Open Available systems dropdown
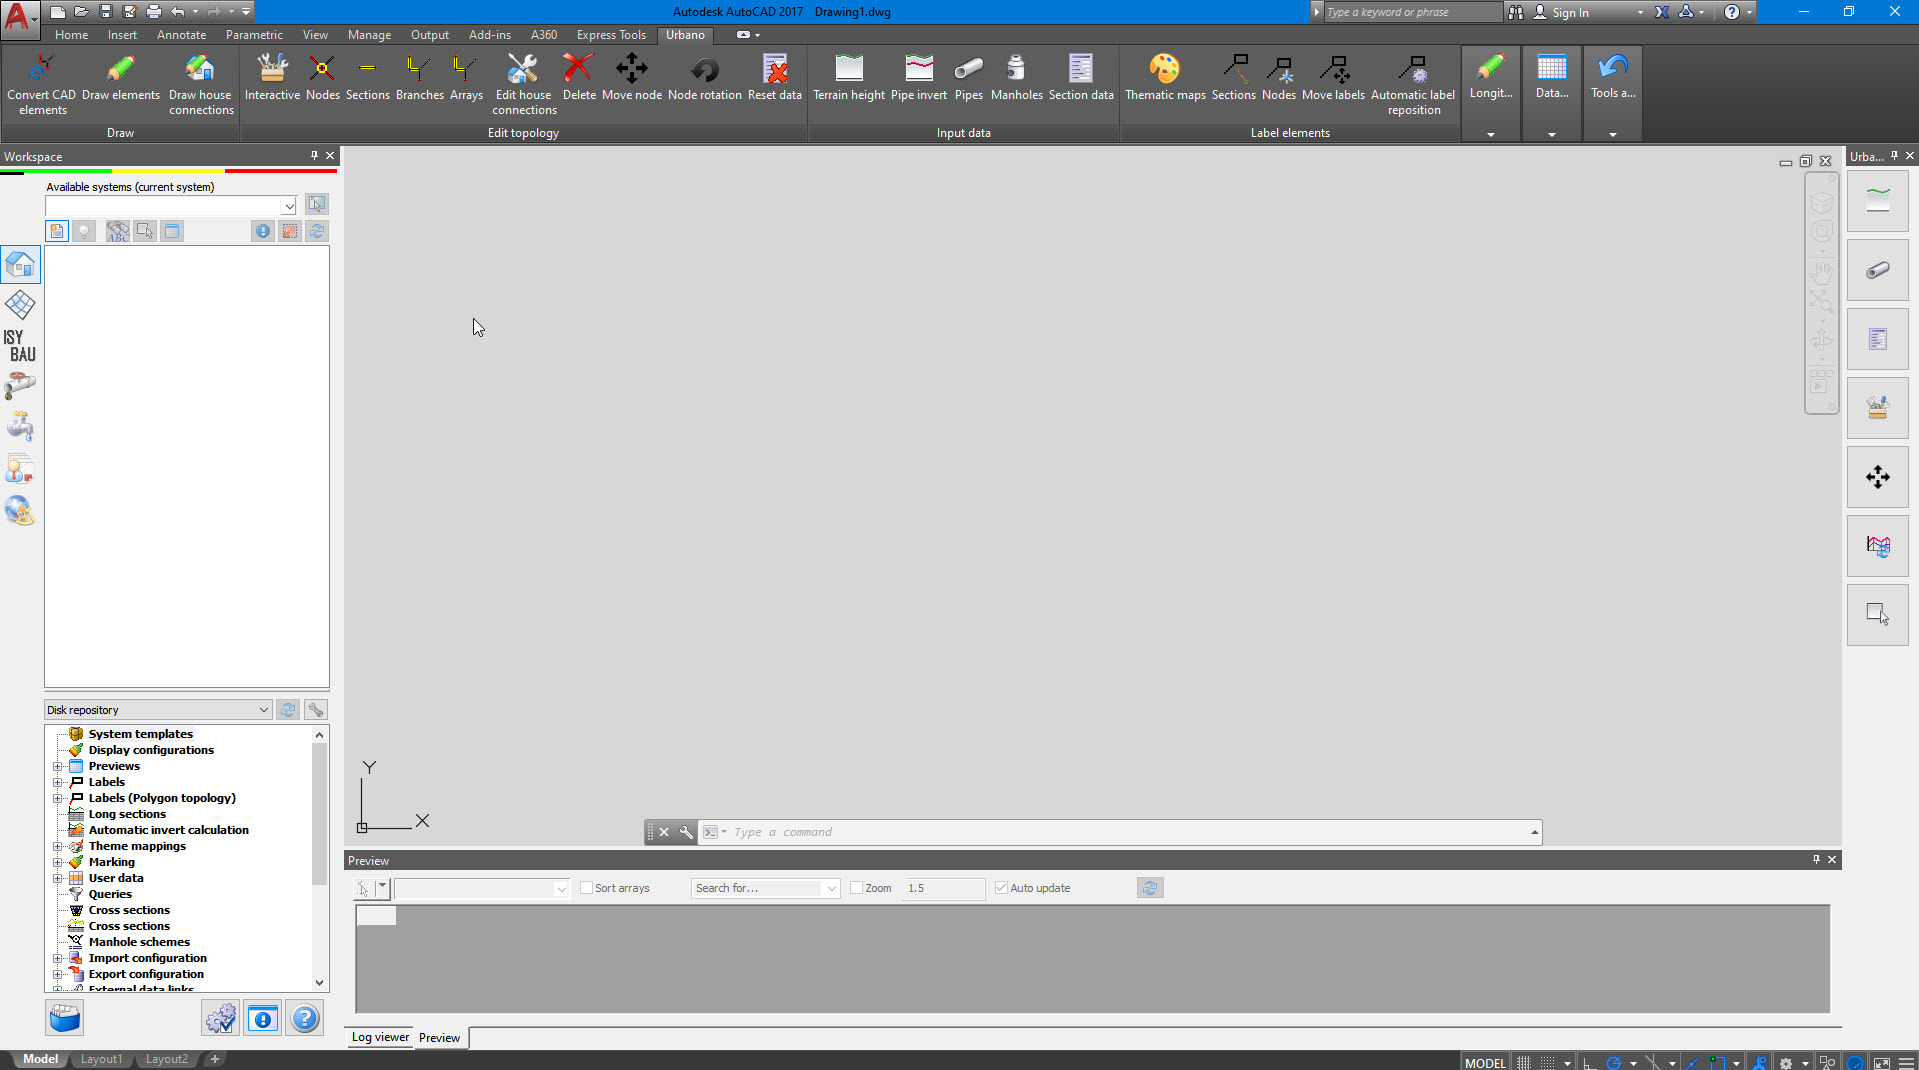1919x1070 pixels. click(289, 205)
